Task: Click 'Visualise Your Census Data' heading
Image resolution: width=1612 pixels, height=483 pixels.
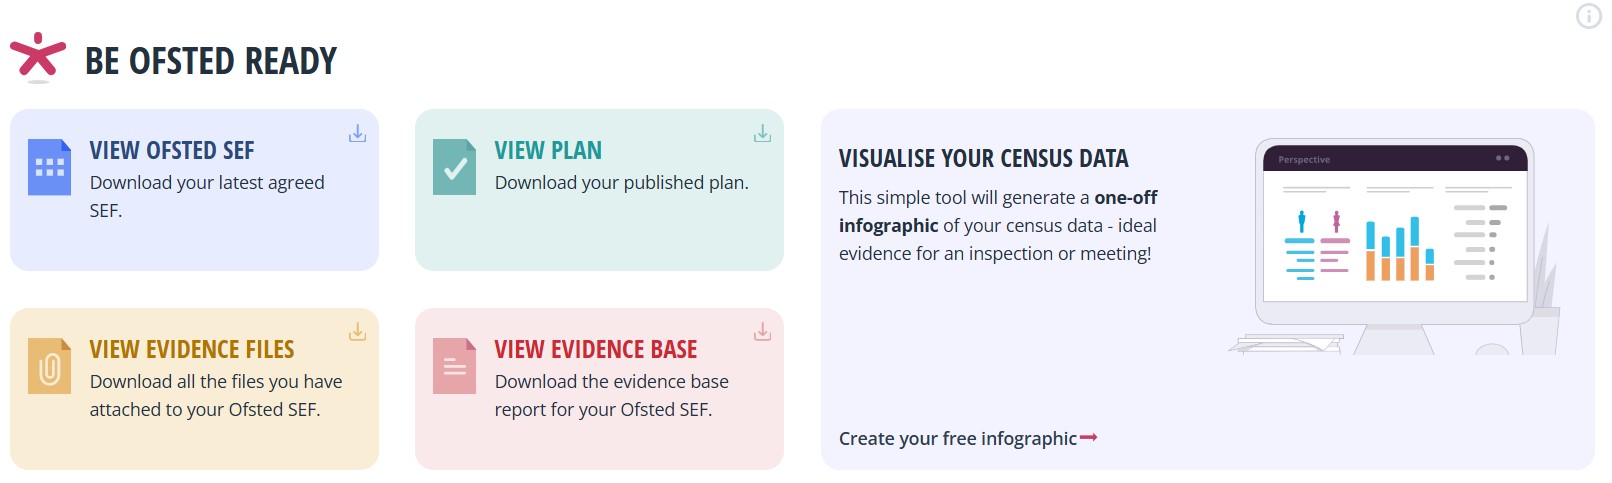Action: 983,159
